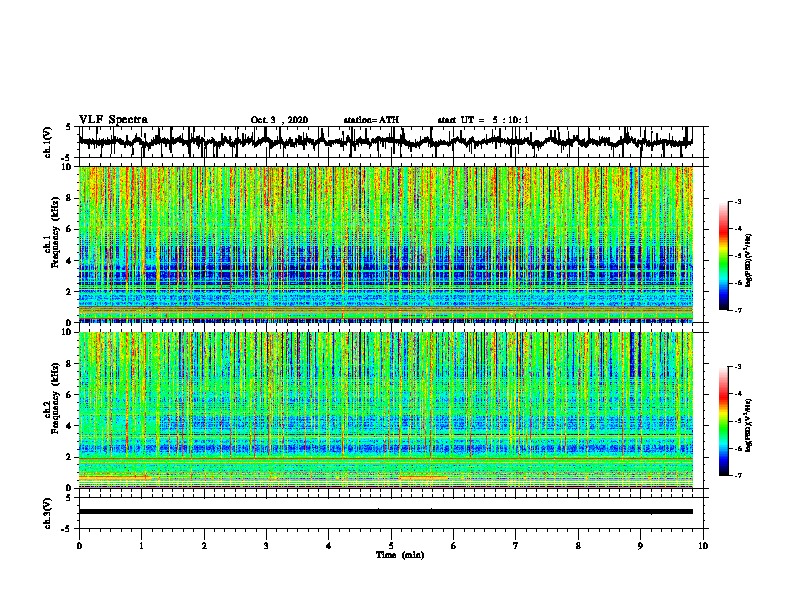The image size is (792, 612).
Task: Click time axis tick label "8"
Action: (578, 546)
